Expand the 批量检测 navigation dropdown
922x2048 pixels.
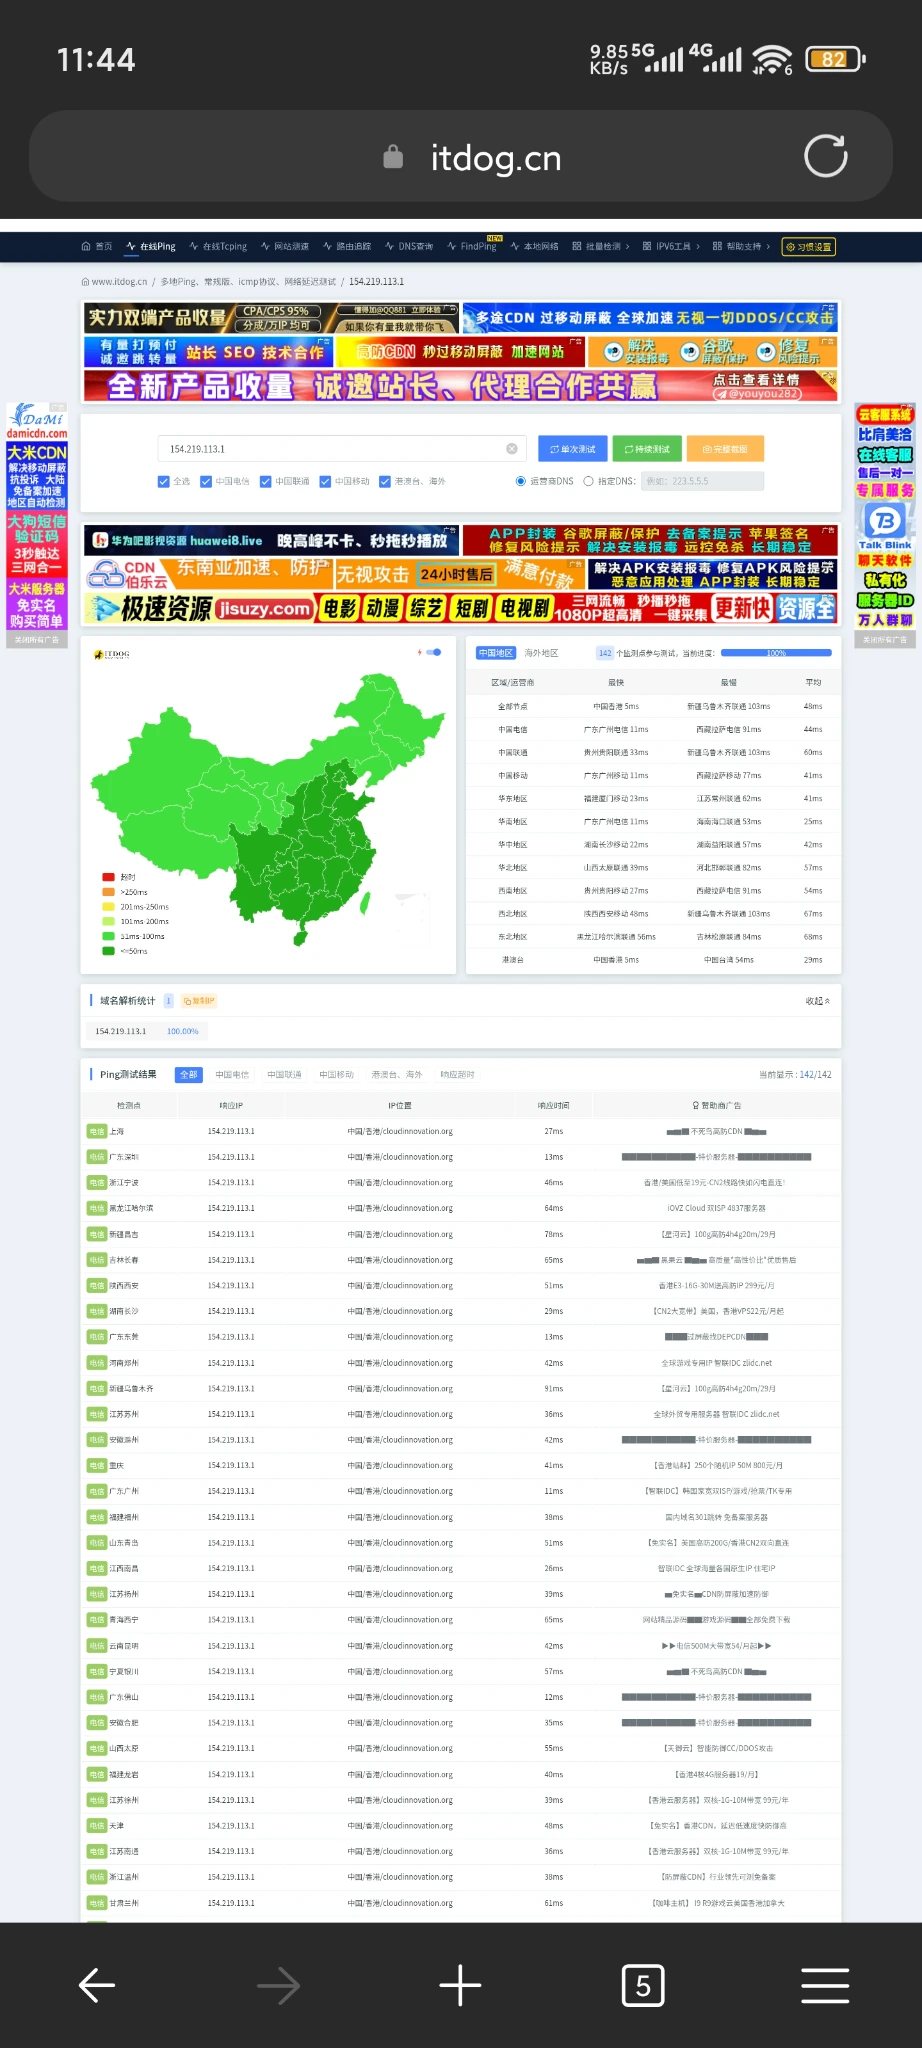600,246
